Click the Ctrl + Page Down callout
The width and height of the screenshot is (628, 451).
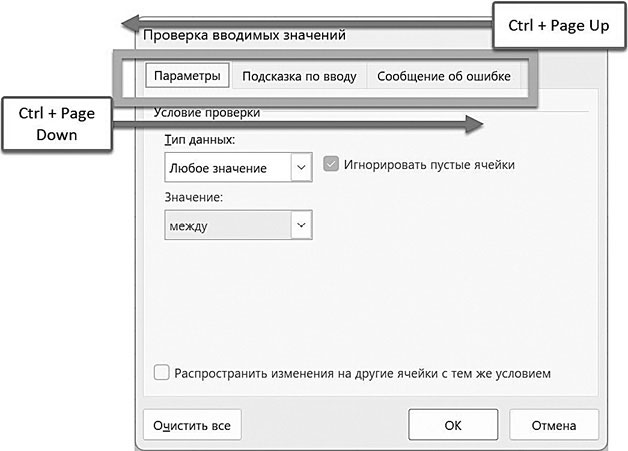click(x=56, y=124)
